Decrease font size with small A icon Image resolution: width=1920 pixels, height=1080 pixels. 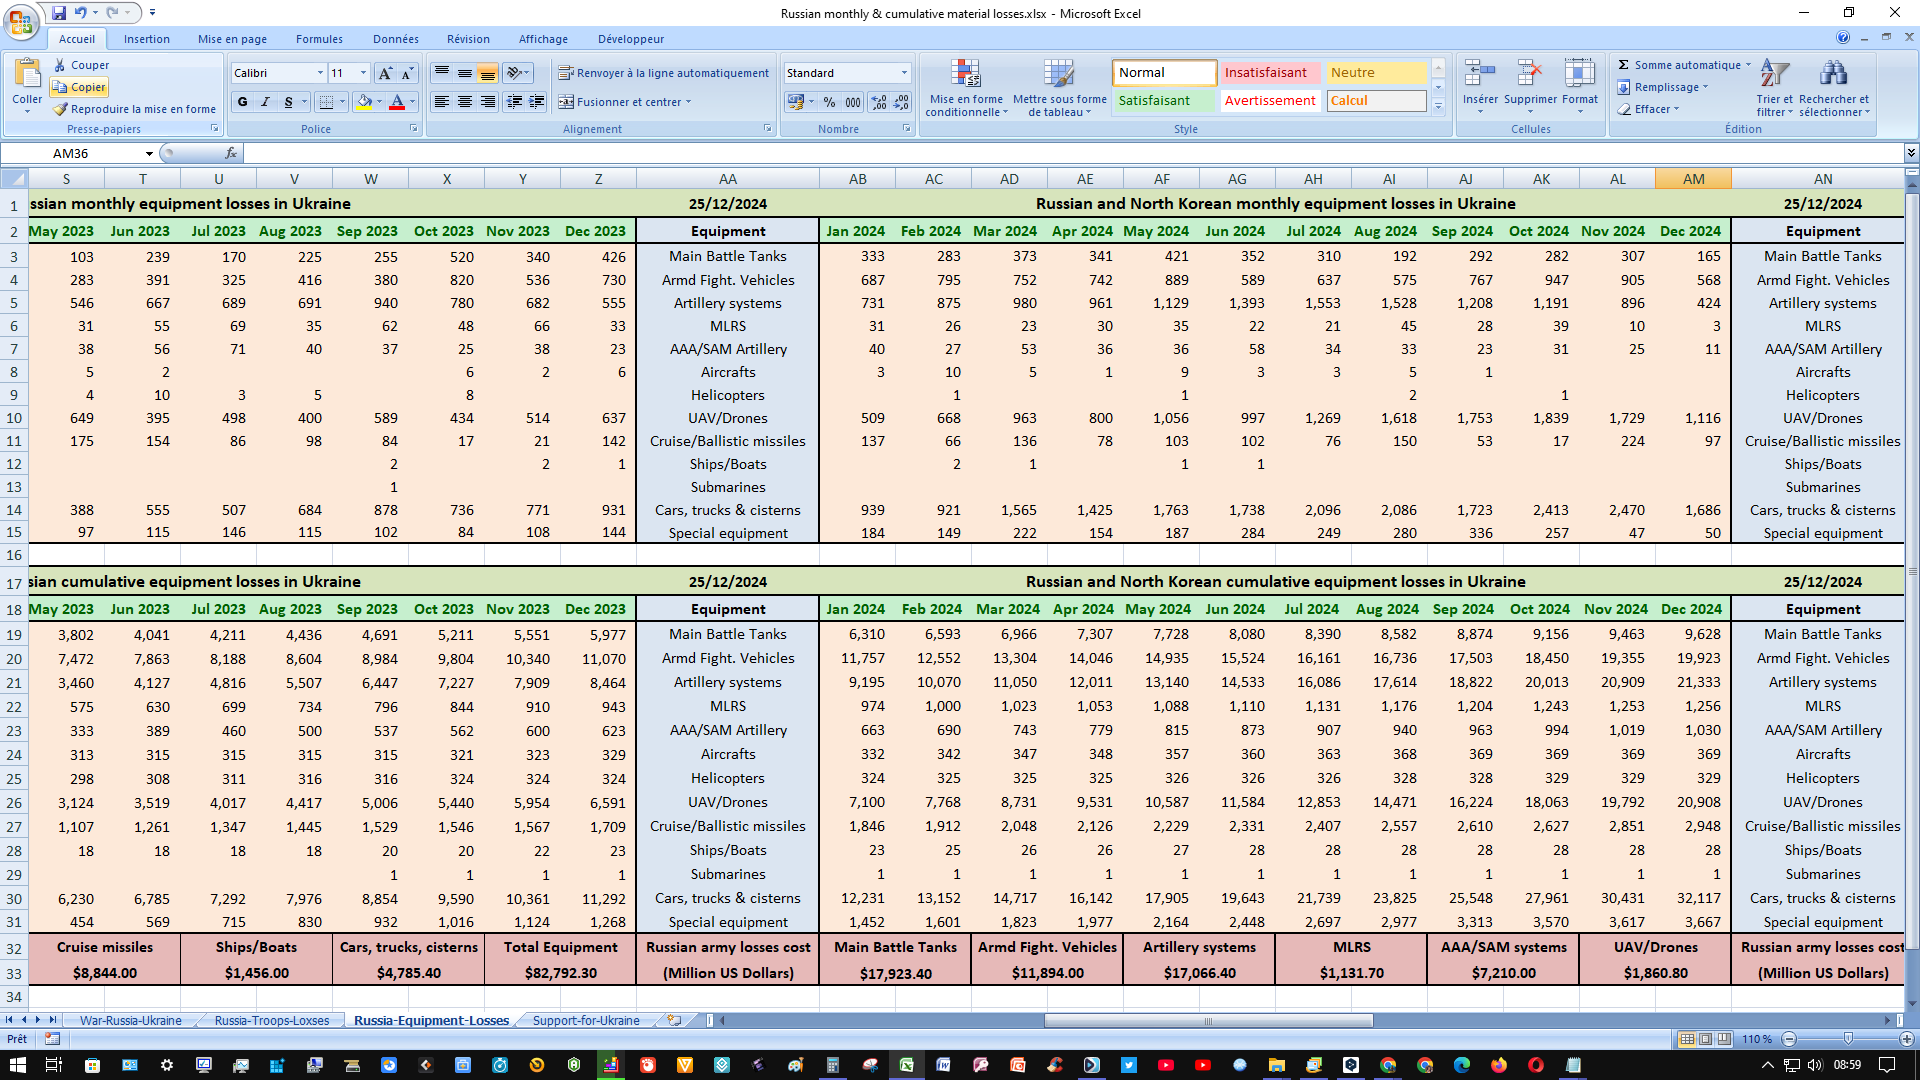tap(407, 73)
